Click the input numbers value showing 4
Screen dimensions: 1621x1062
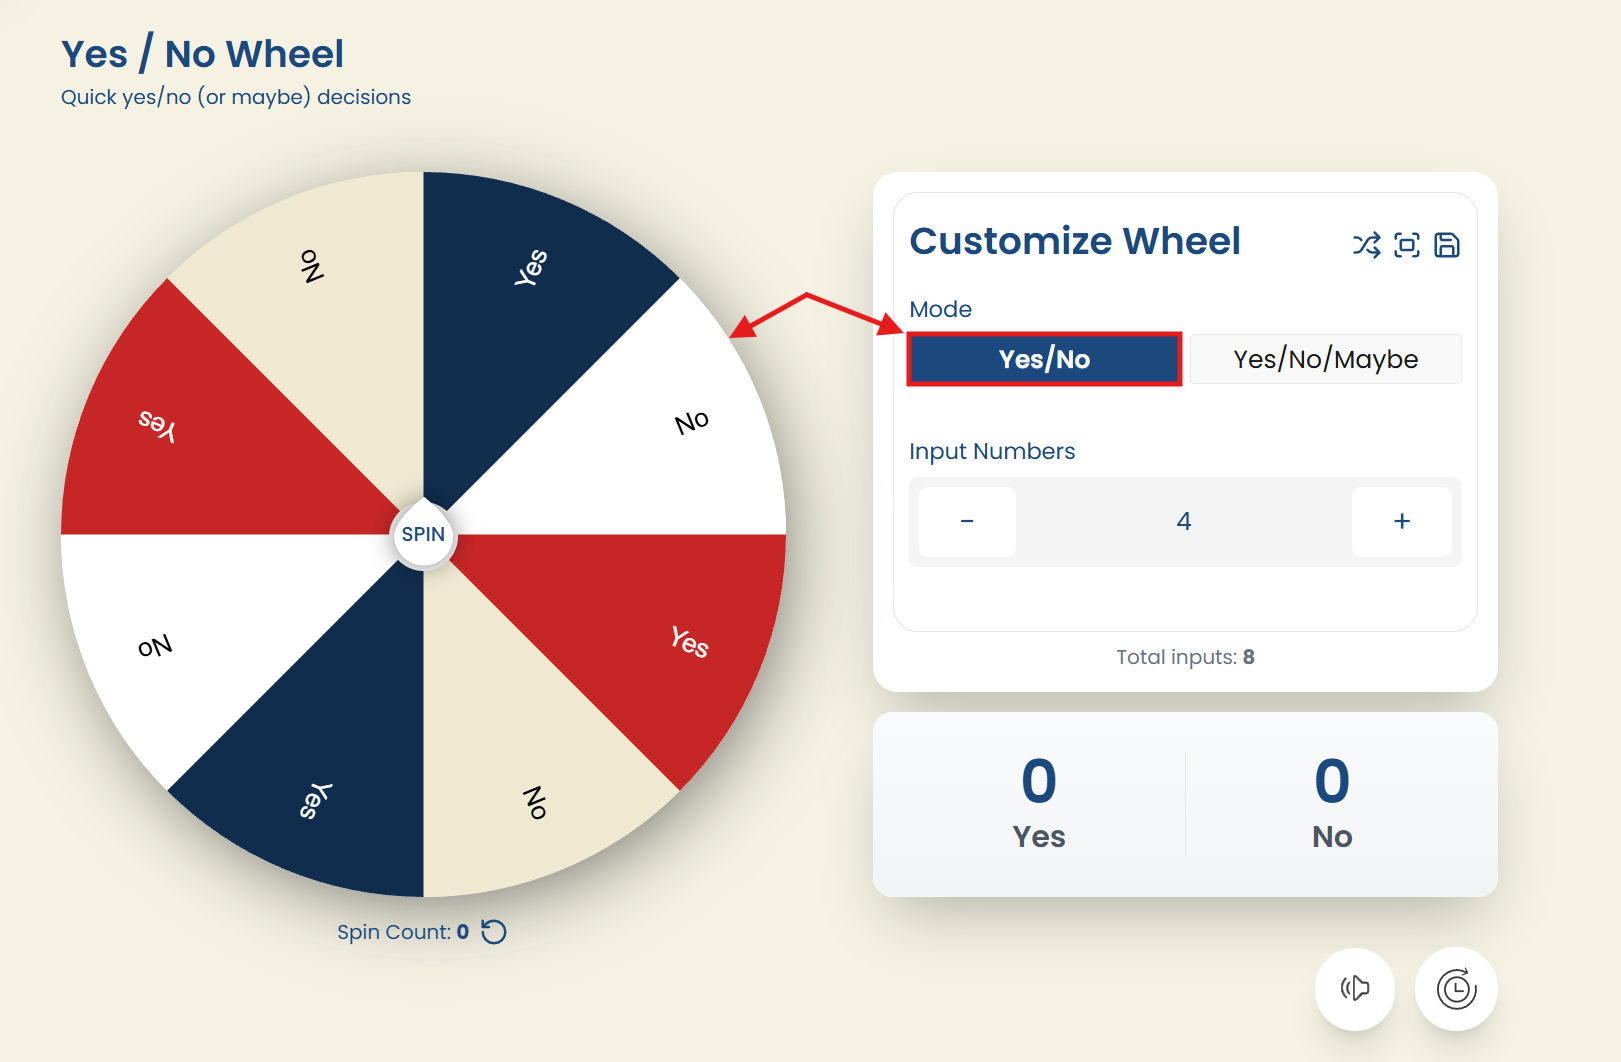1184,521
